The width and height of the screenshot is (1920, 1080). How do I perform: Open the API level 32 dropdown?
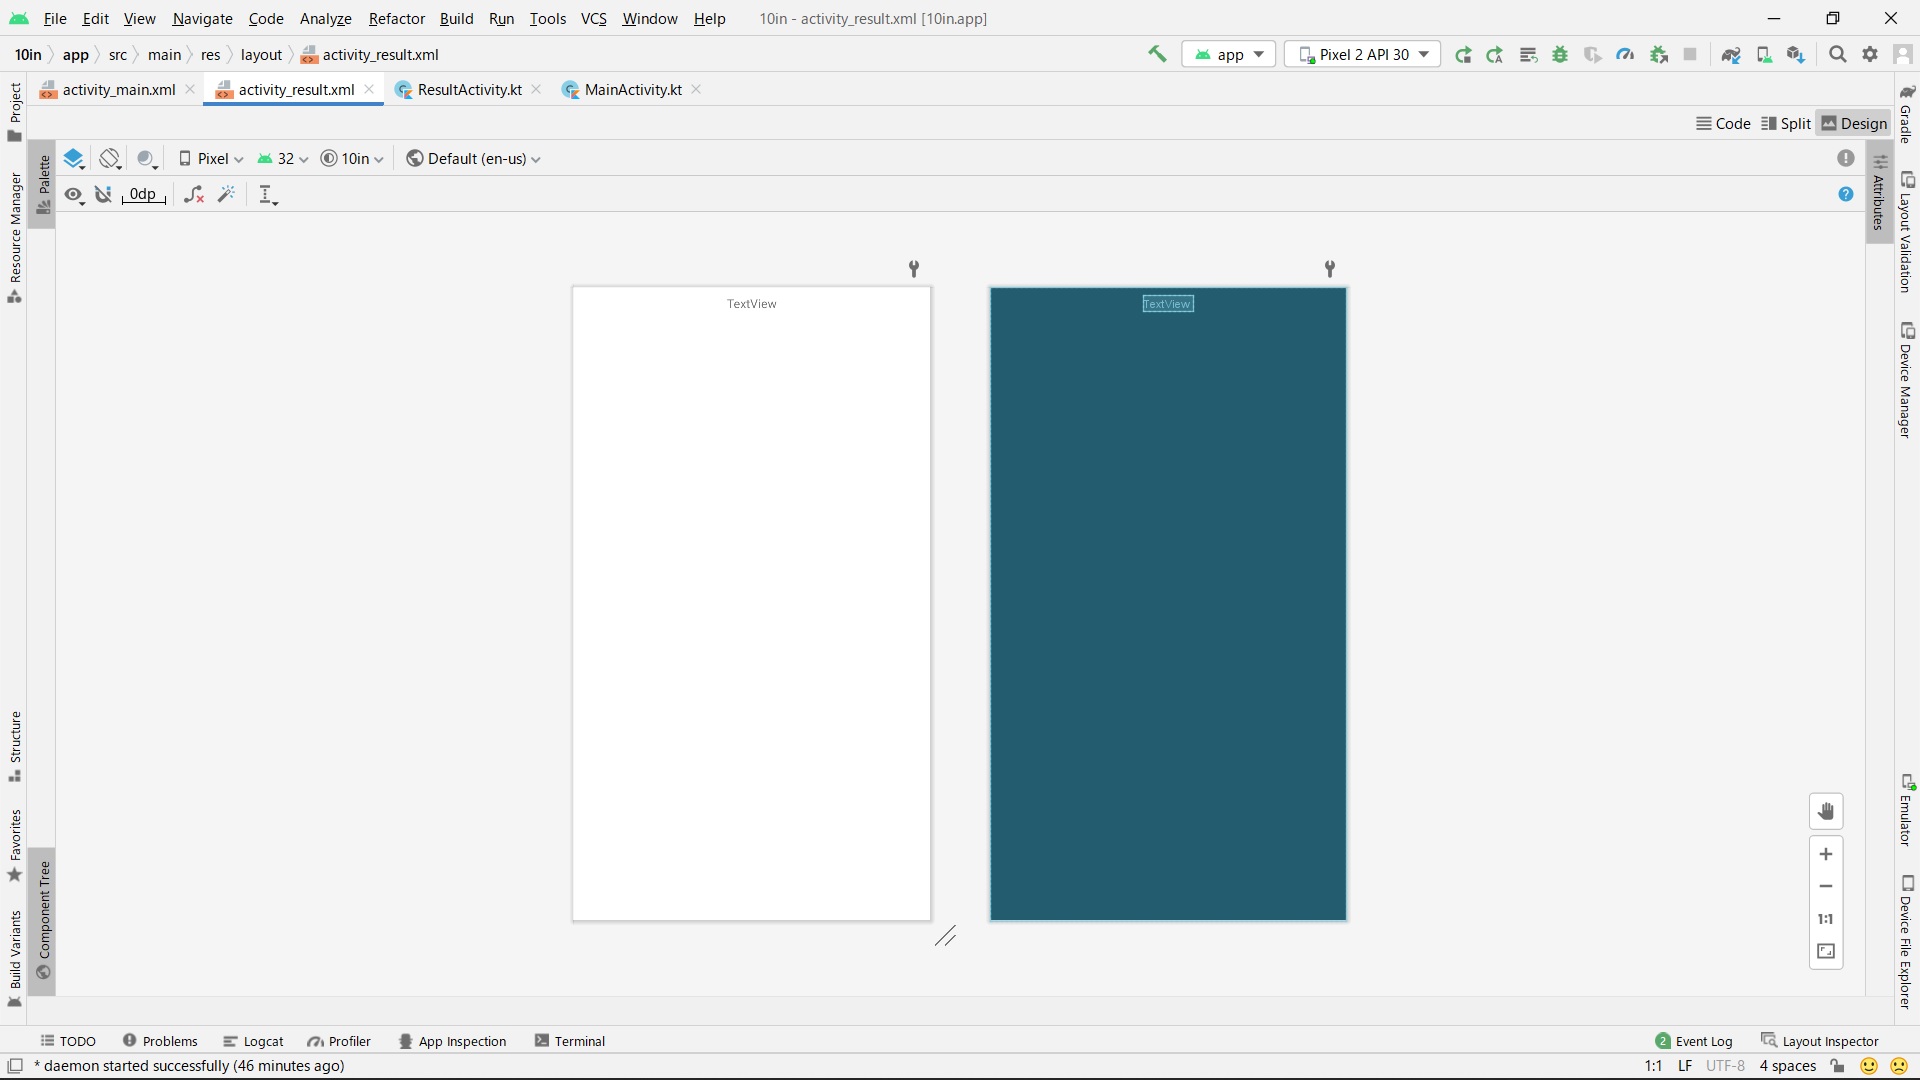pos(283,158)
